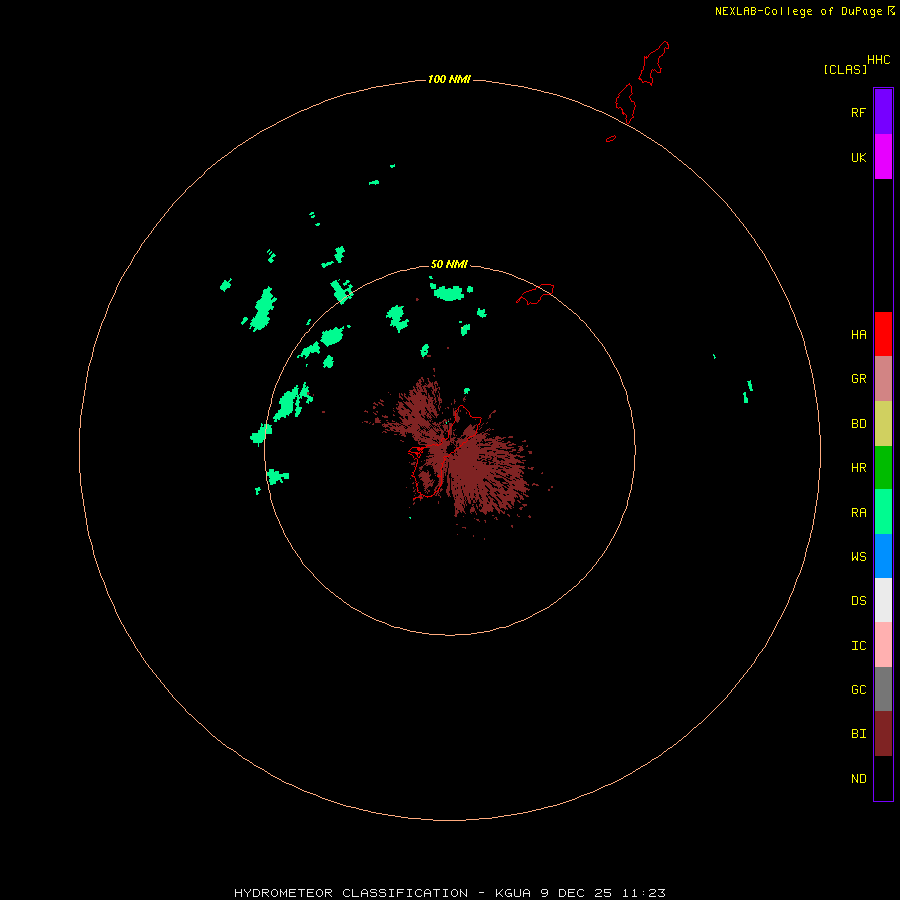Click the HR legend label

pos(858,468)
